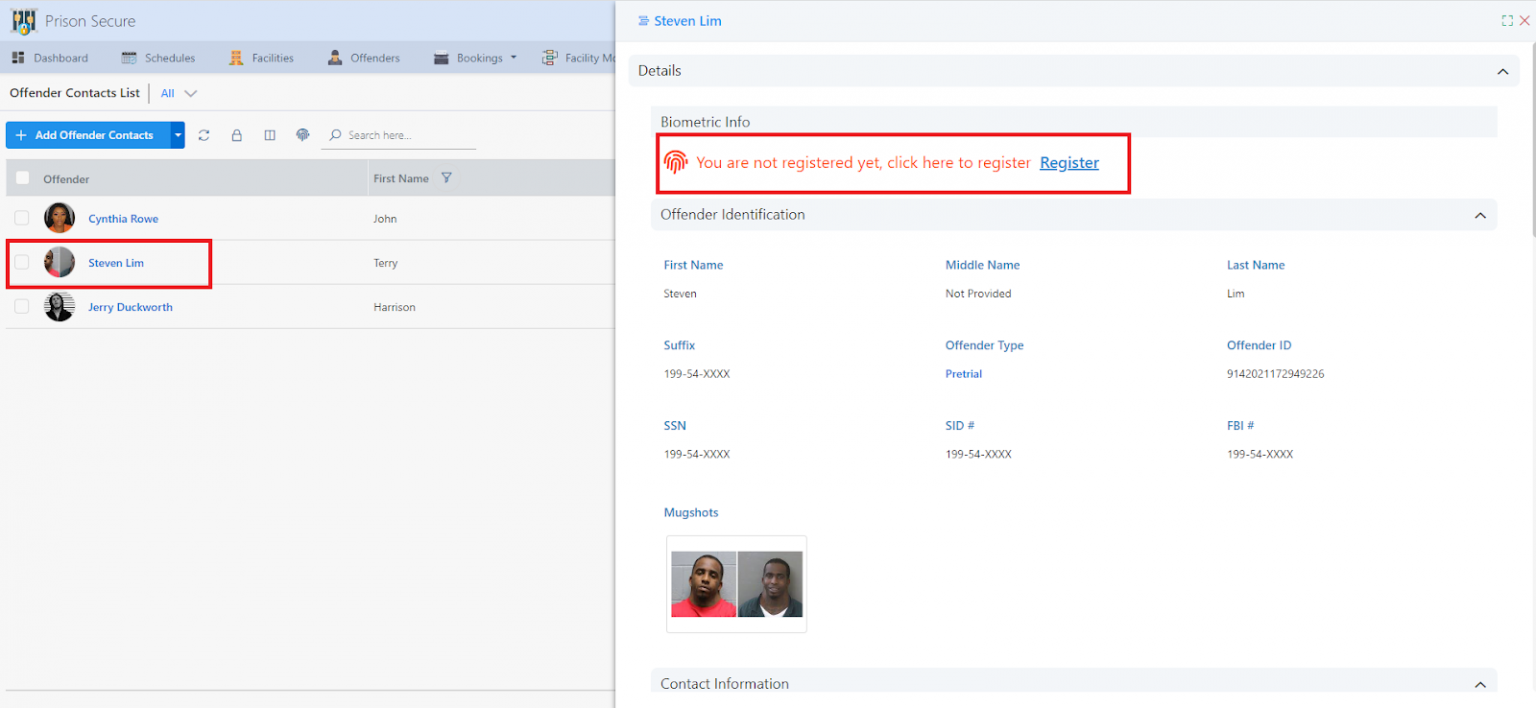Select the checkbox beside Cynthia Rowe
This screenshot has height=708, width=1536.
point(21,218)
